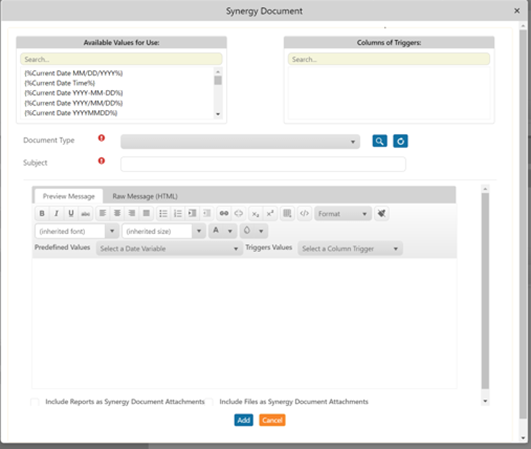Increase the text indent

tap(192, 213)
